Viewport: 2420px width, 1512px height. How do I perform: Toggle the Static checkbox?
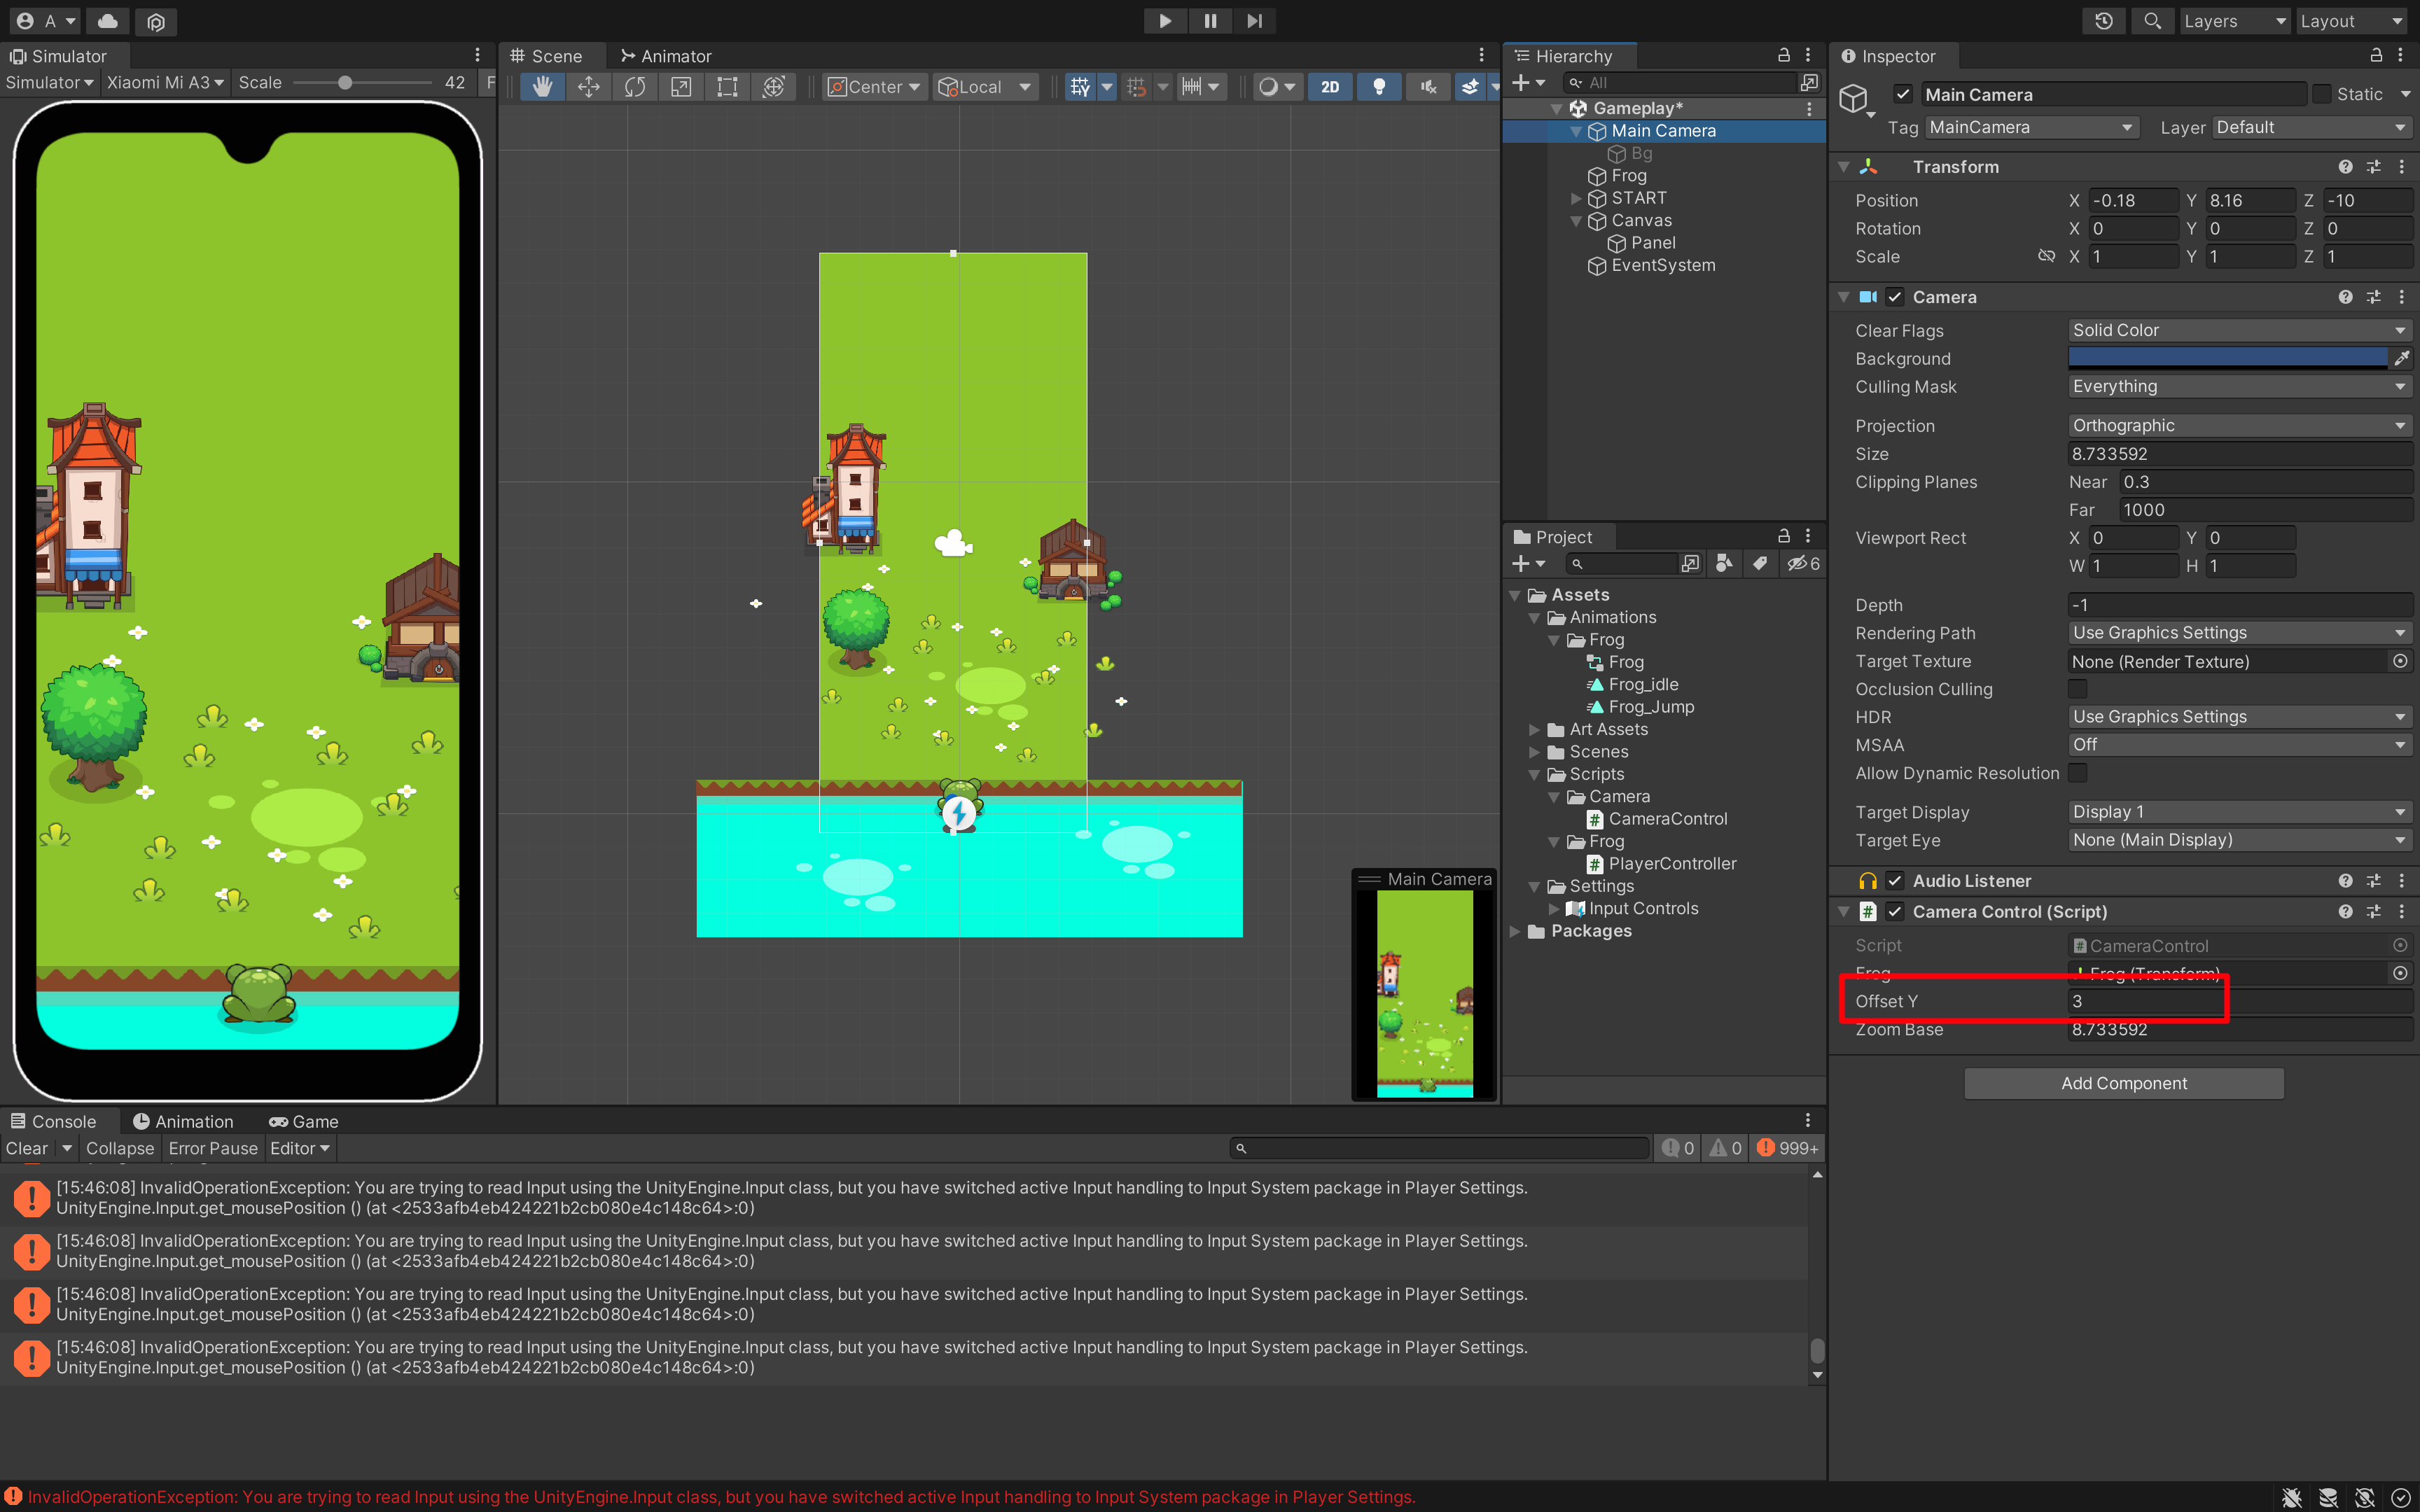point(2322,94)
